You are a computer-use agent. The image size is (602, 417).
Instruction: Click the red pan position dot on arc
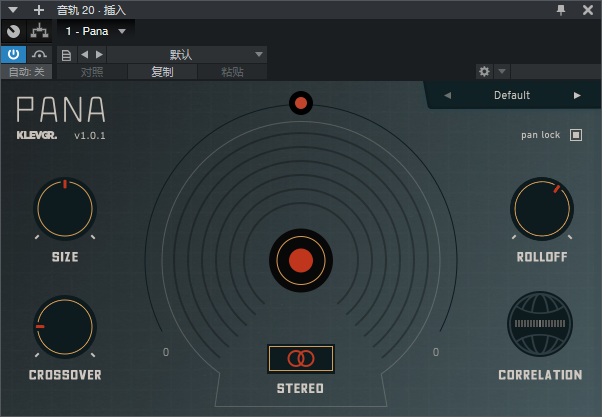pyautogui.click(x=301, y=103)
